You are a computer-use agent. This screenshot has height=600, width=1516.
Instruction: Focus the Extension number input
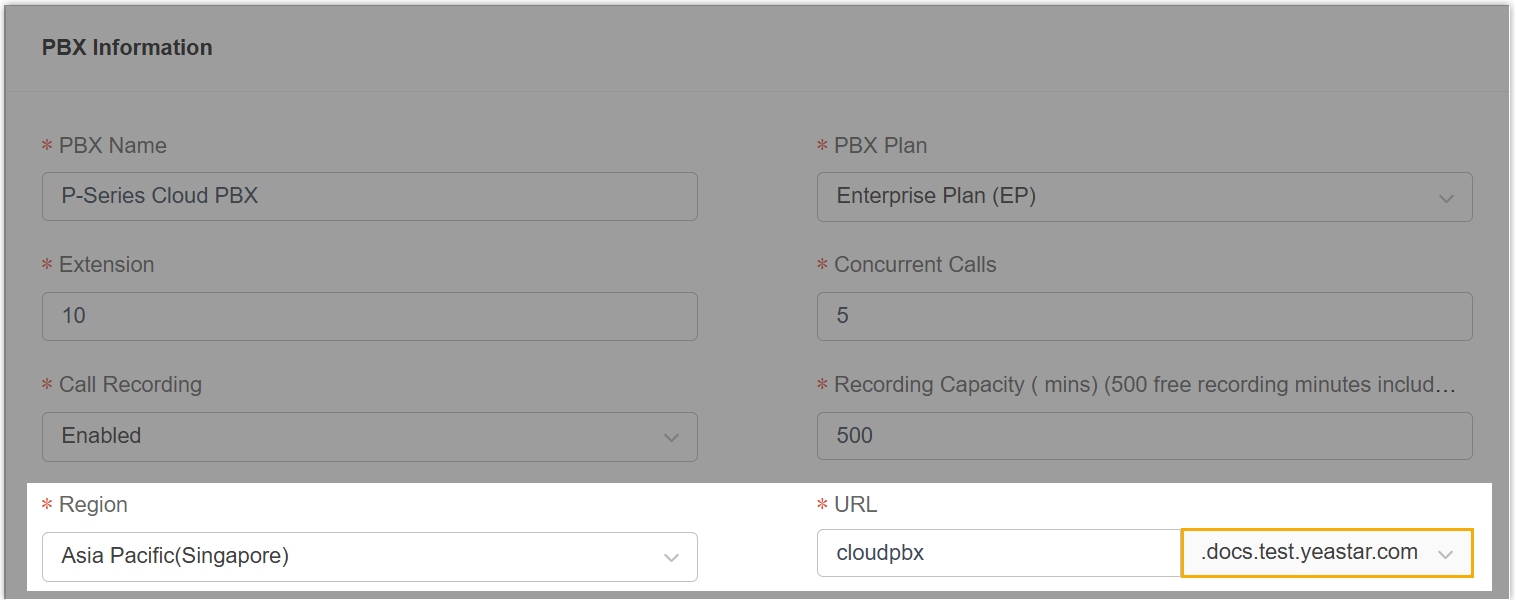(x=369, y=316)
